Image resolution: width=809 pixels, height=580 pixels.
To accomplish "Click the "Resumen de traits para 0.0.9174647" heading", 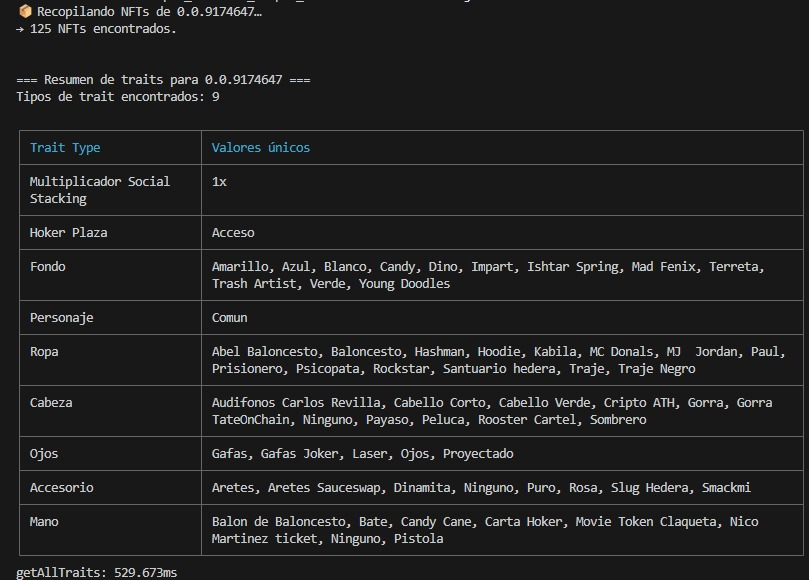I will (x=163, y=80).
